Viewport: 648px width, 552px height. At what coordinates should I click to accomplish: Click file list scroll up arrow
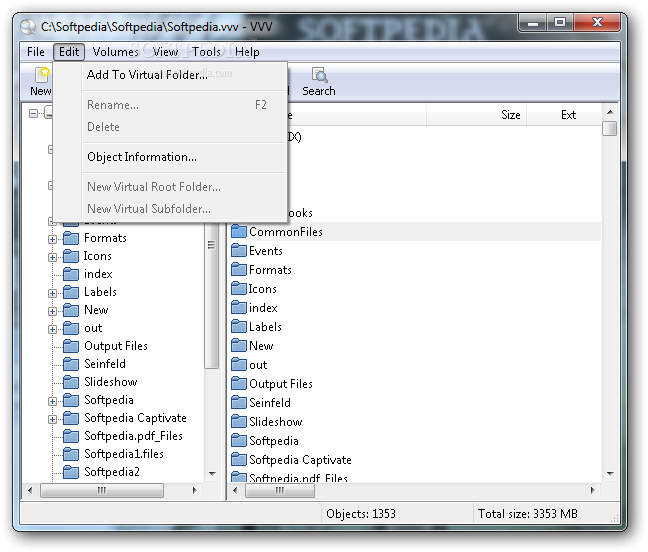(610, 112)
